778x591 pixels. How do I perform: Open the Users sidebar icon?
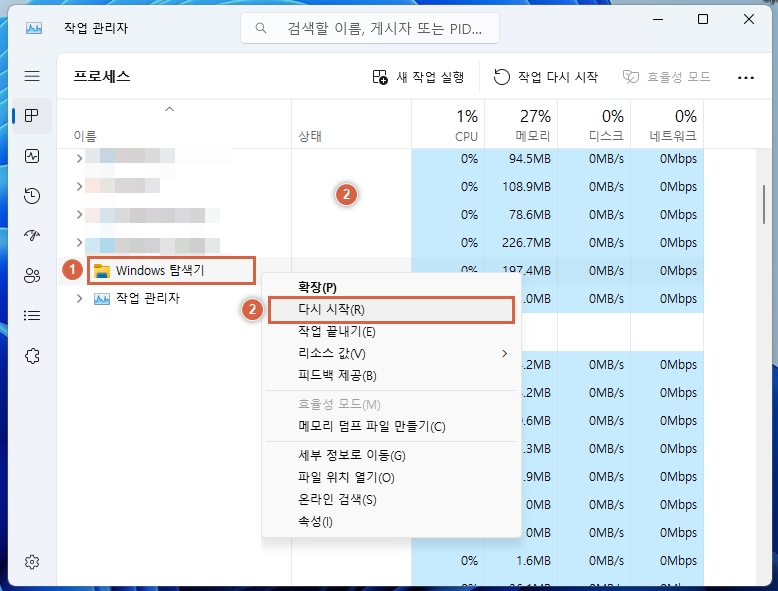(x=32, y=275)
